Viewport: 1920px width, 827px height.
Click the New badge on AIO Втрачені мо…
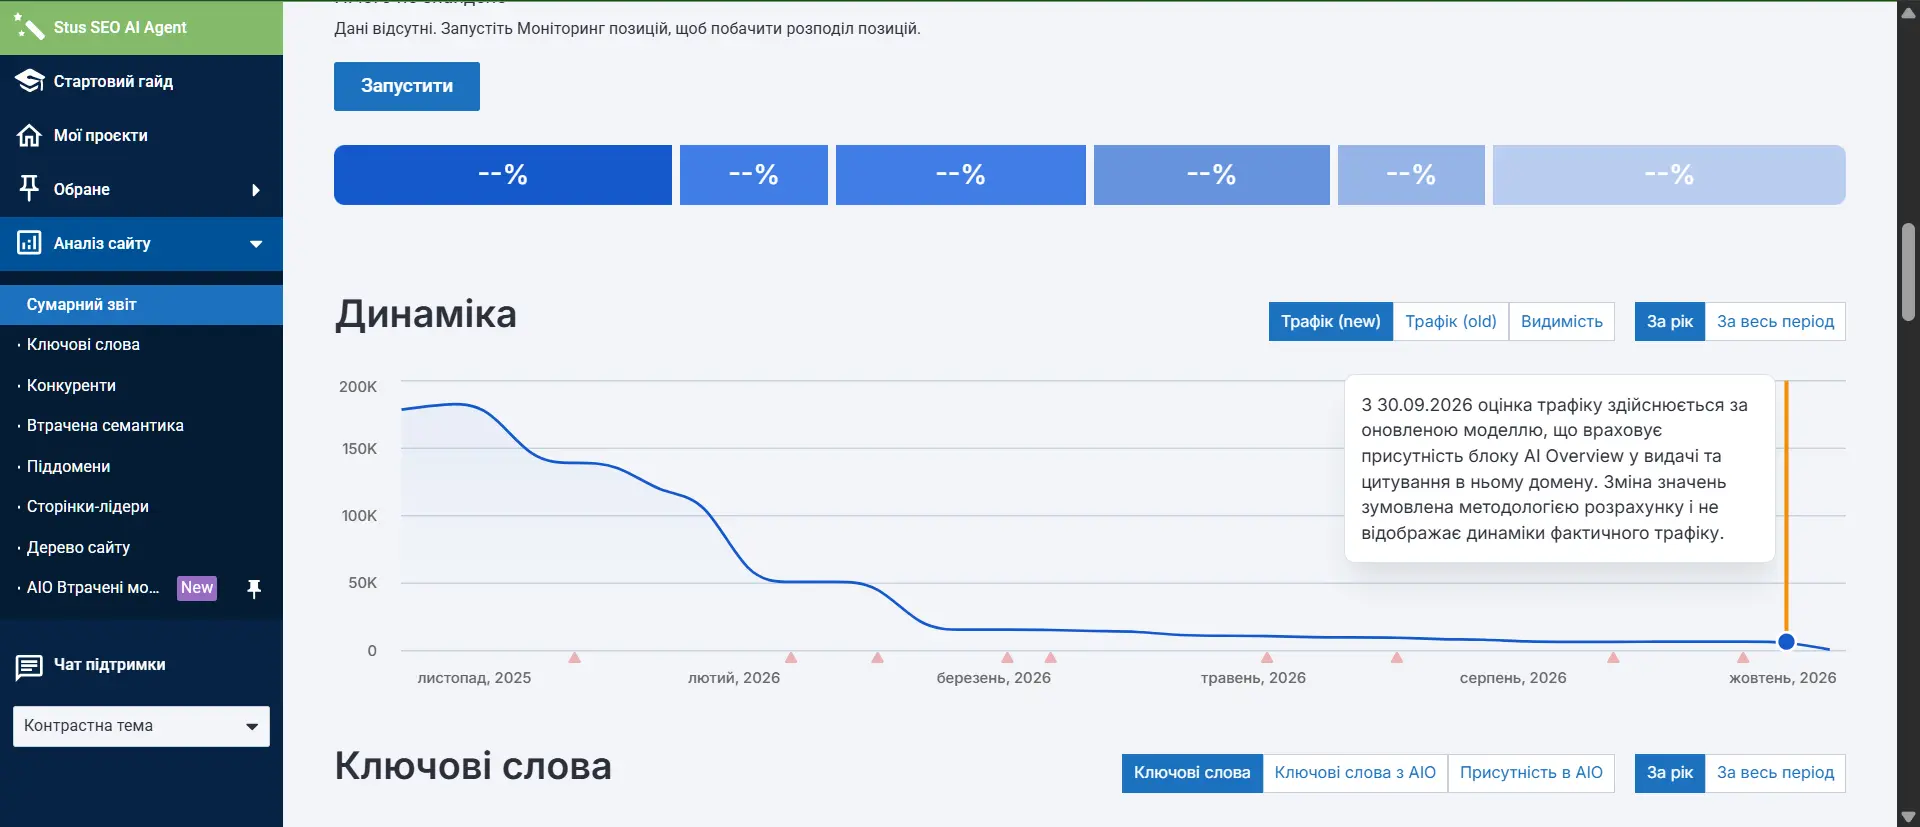(x=197, y=588)
